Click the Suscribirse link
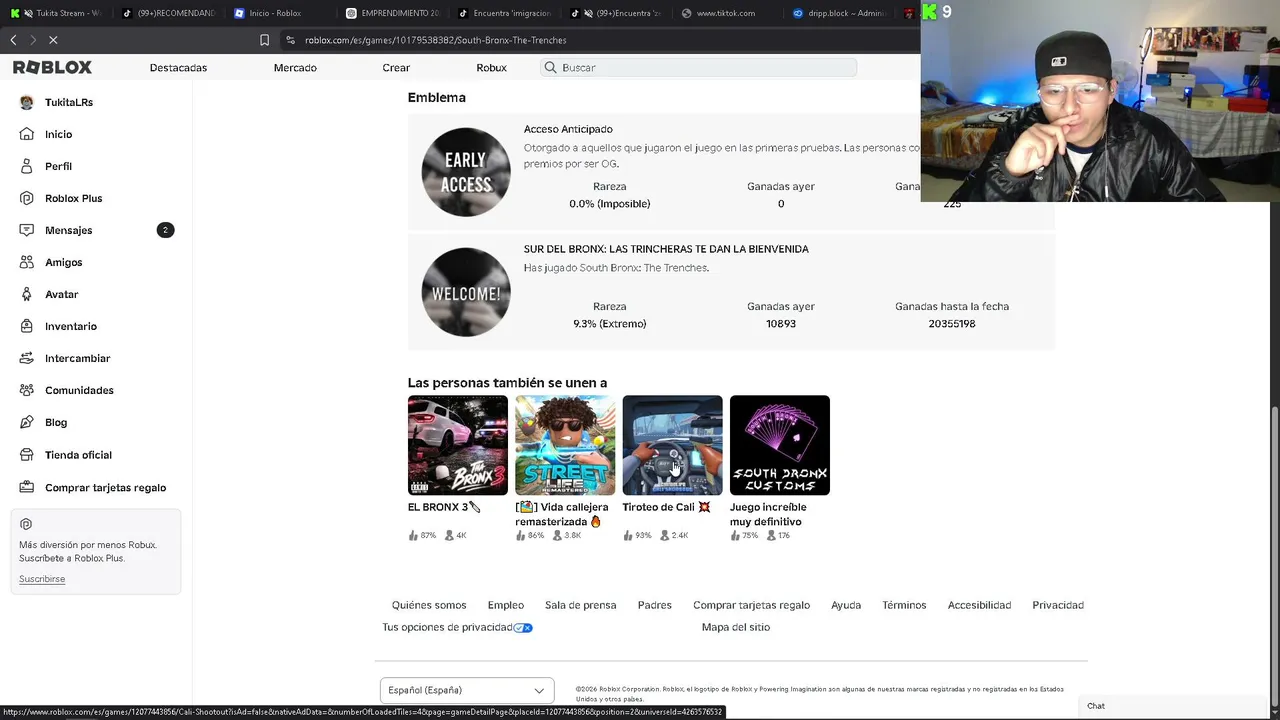The height and width of the screenshot is (720, 1280). tap(42, 579)
